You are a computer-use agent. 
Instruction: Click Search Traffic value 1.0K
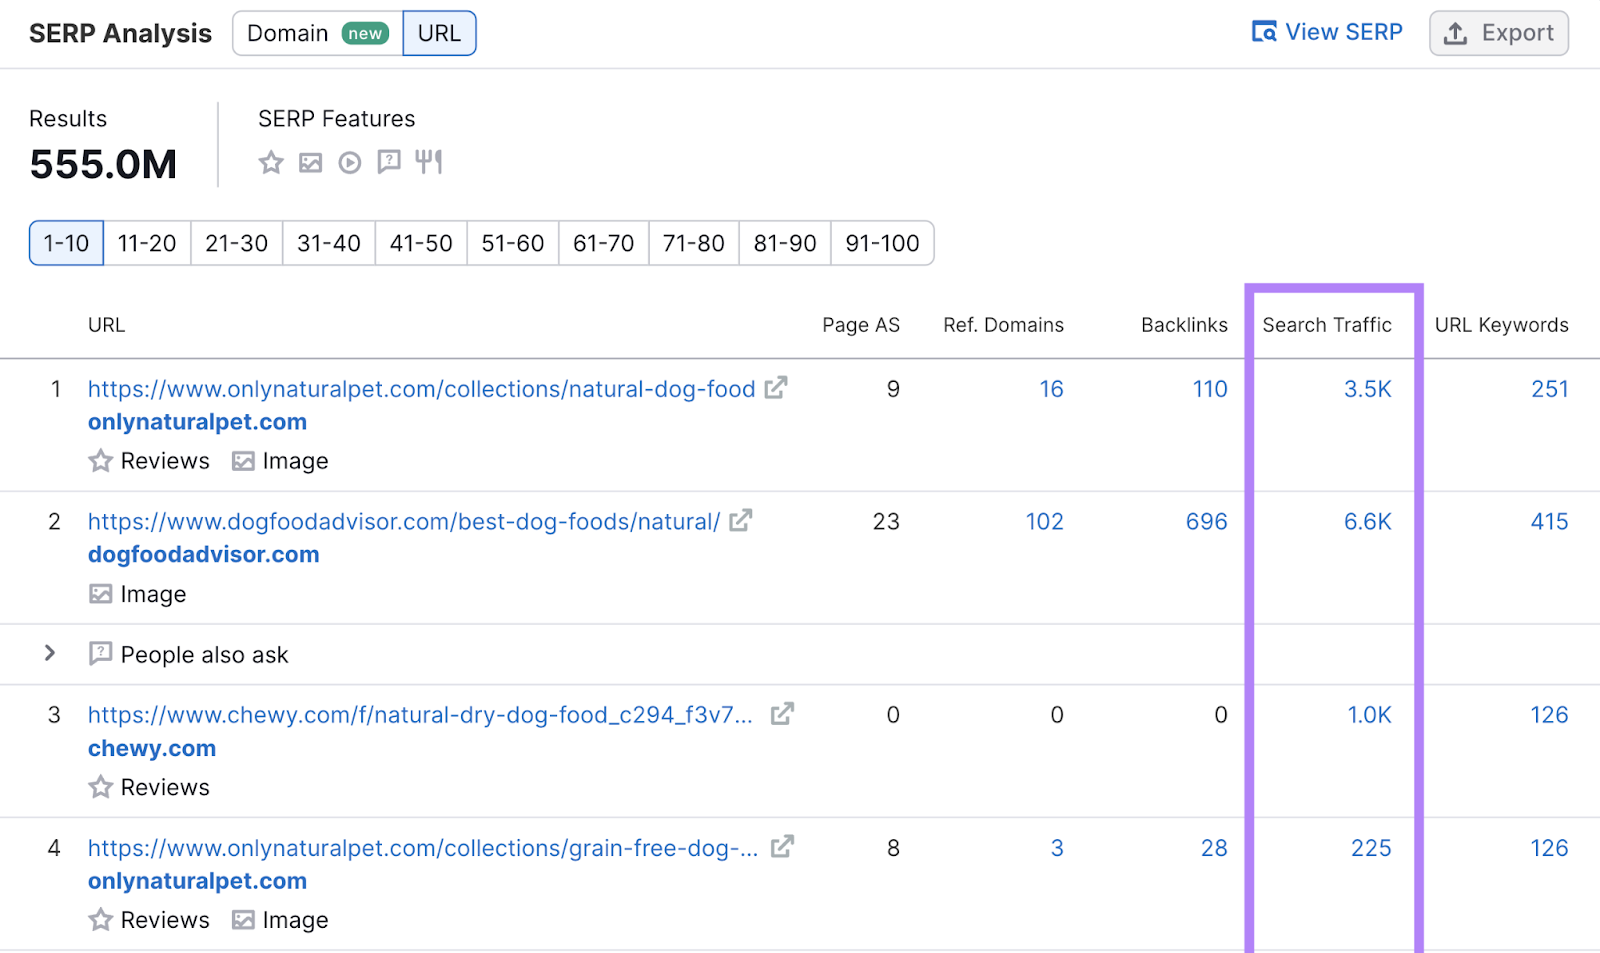[1370, 715]
